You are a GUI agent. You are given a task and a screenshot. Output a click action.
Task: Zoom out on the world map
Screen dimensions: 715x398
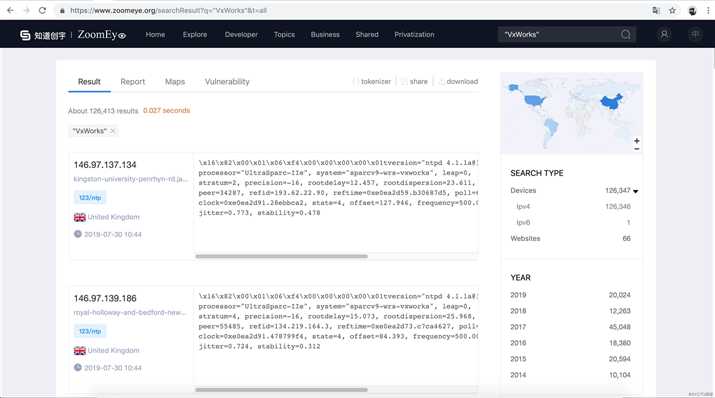click(637, 149)
